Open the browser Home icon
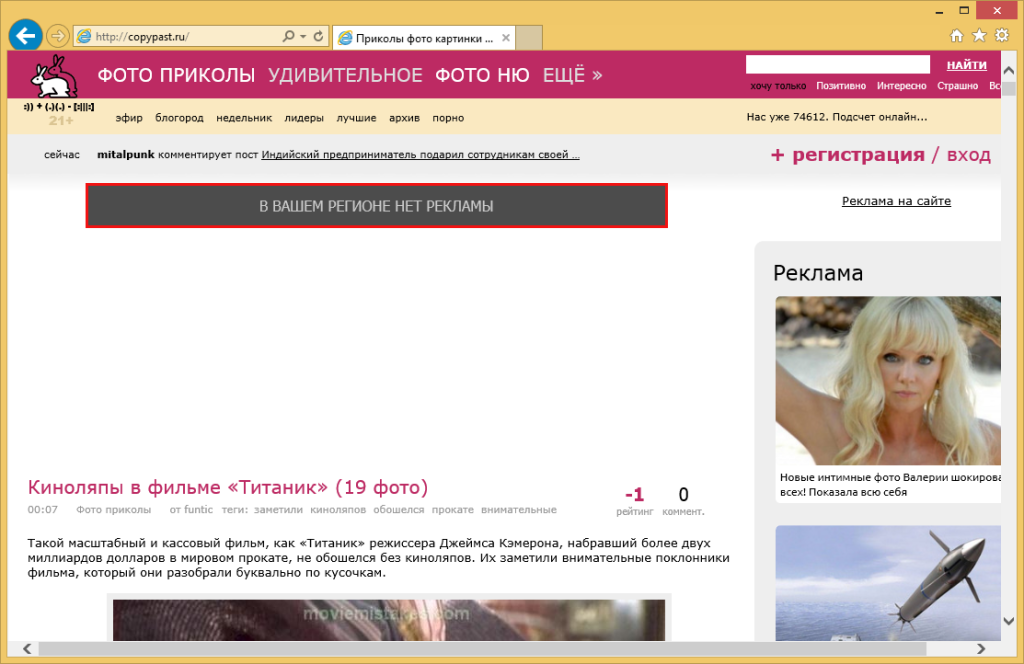This screenshot has height=664, width=1024. point(957,36)
